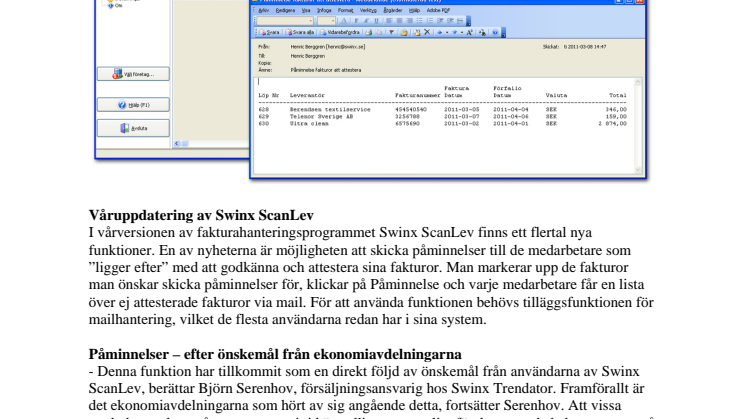This screenshot has height=419, width=746.
Task: Open the Format menu
Action: (345, 10)
